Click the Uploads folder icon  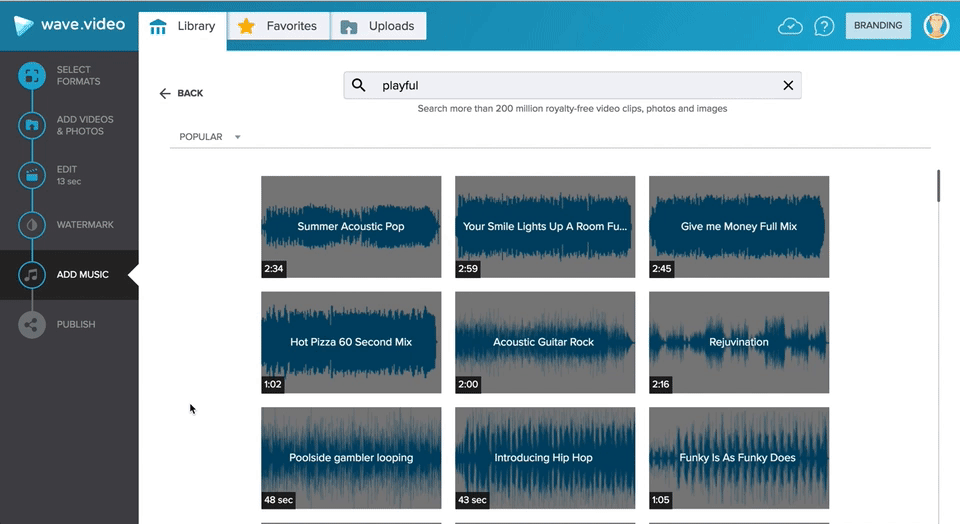pyautogui.click(x=349, y=27)
